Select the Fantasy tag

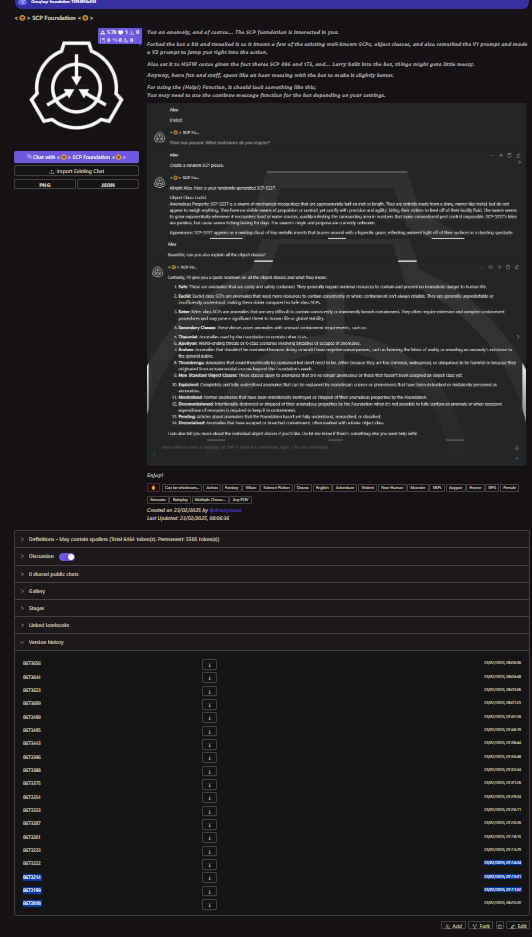tap(231, 488)
